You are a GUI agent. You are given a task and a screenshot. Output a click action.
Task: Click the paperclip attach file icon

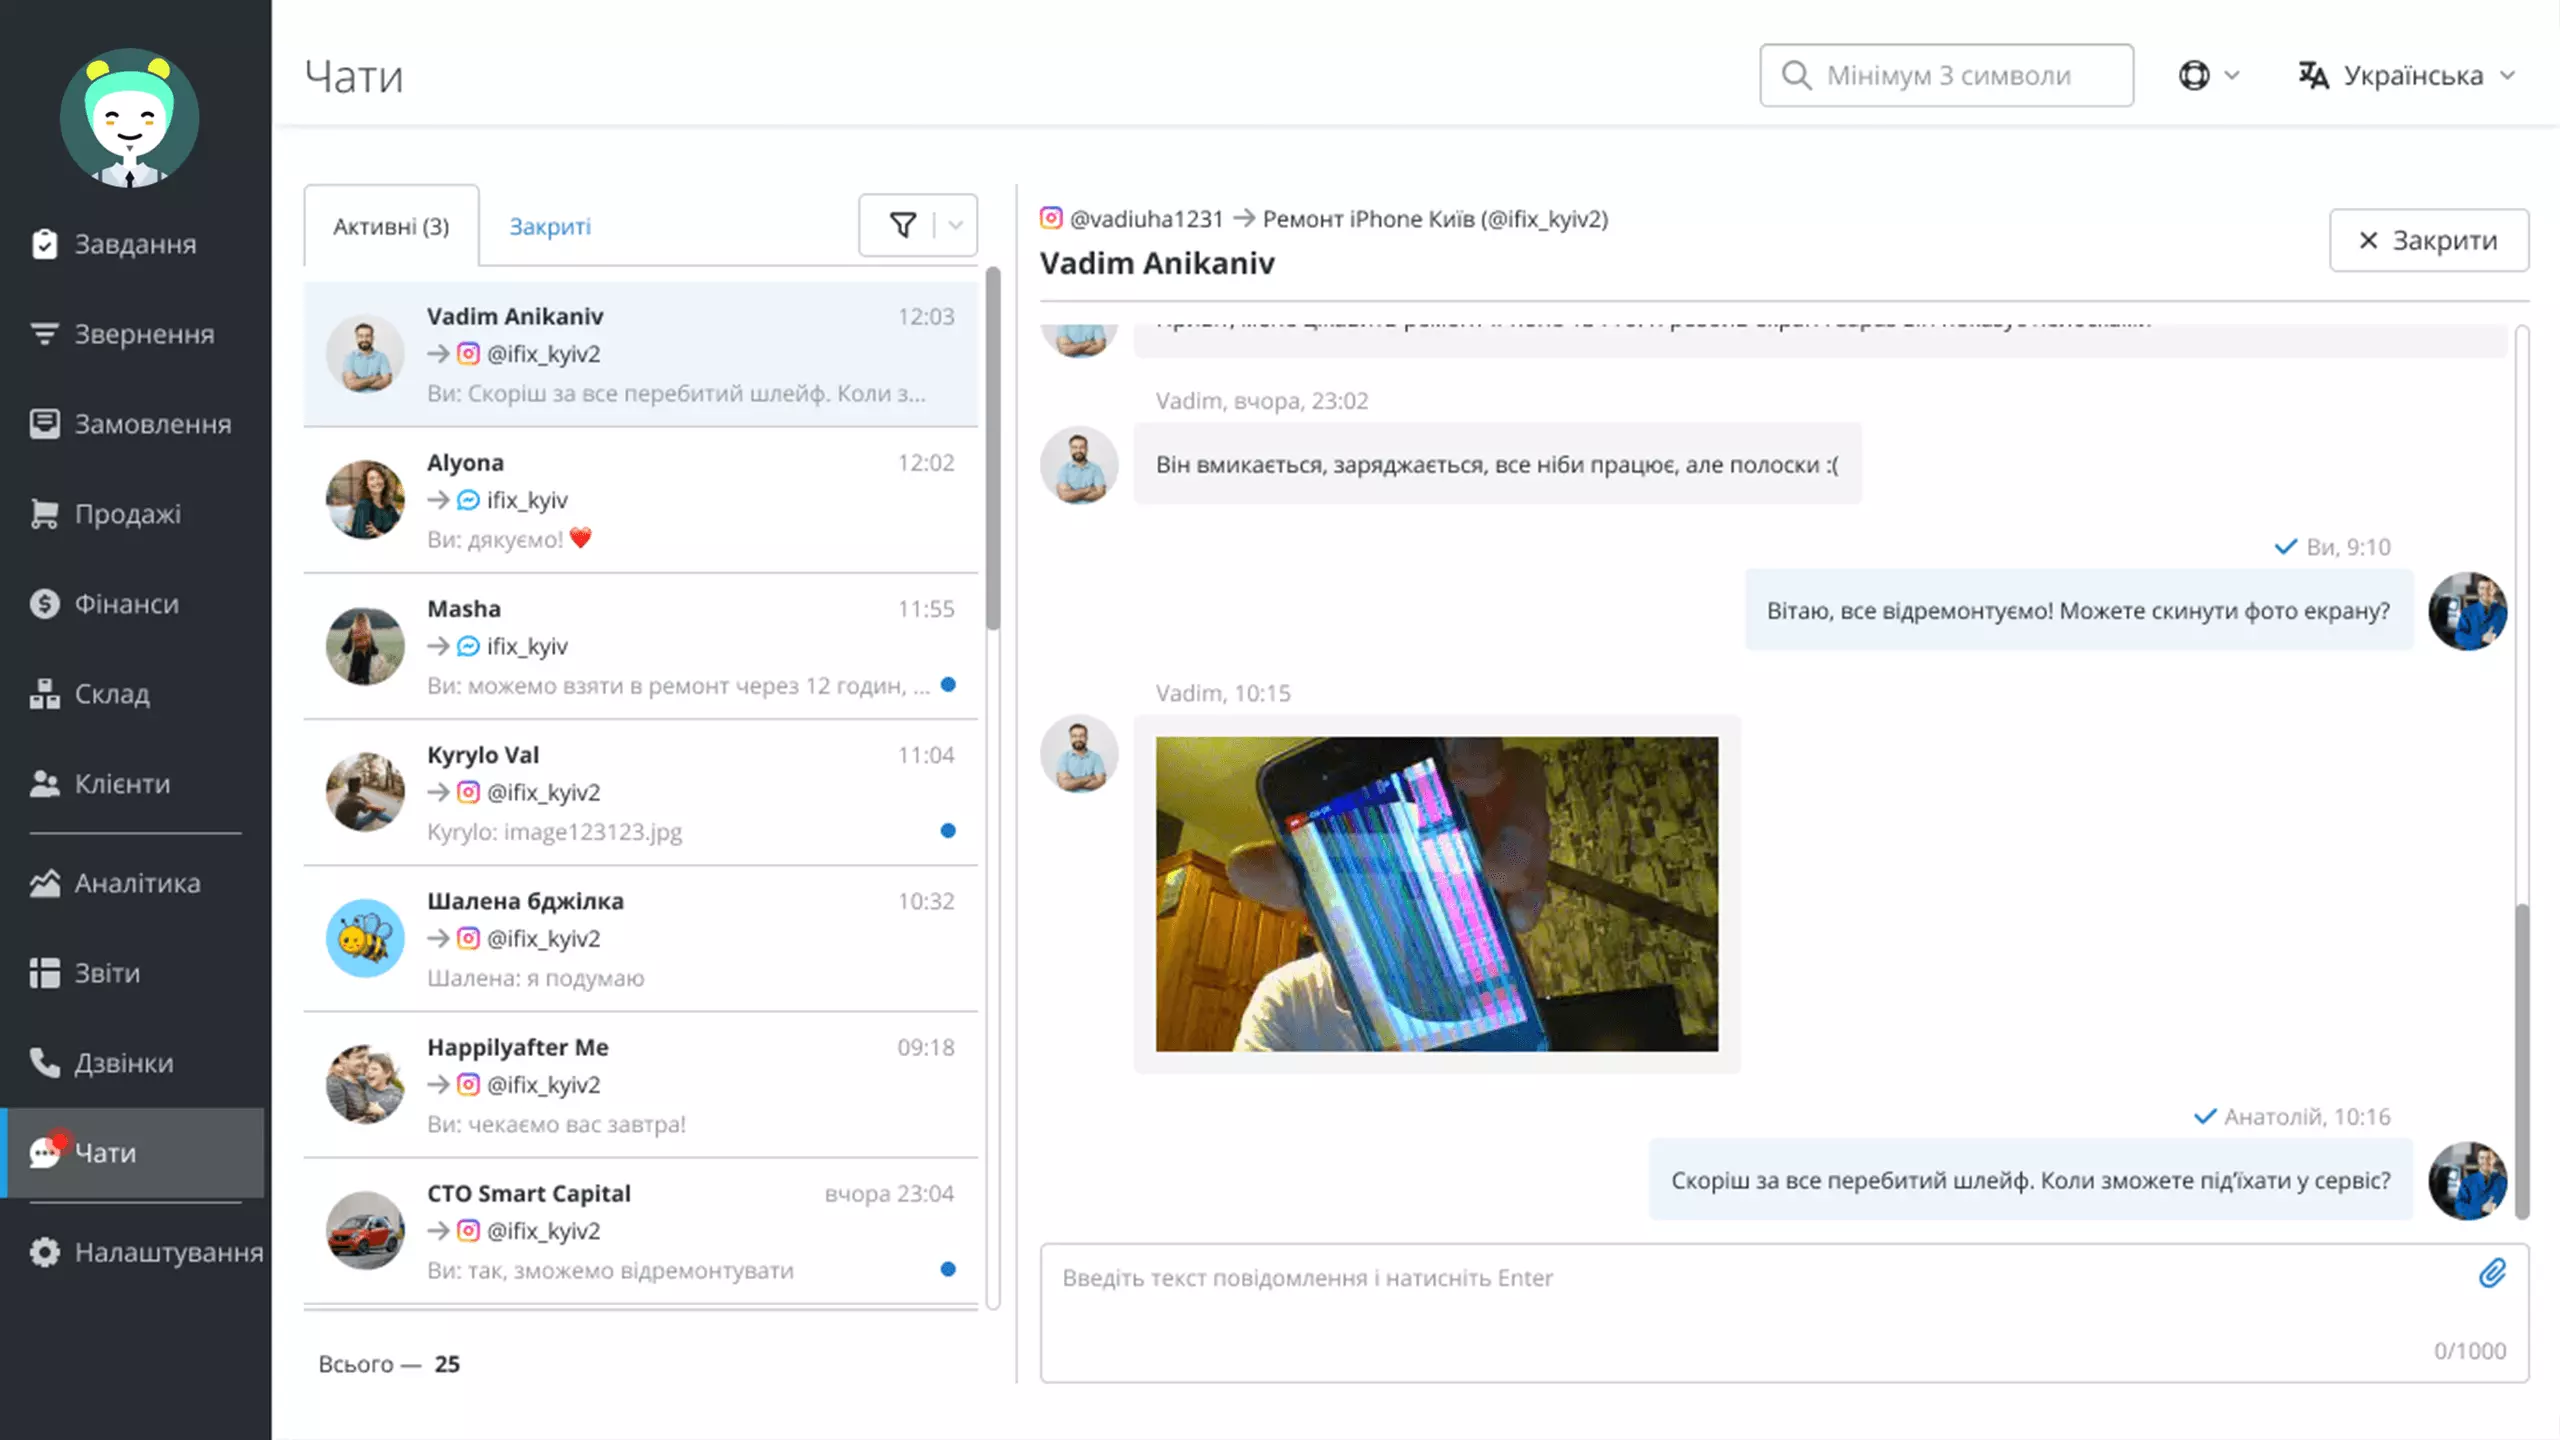tap(2492, 1273)
